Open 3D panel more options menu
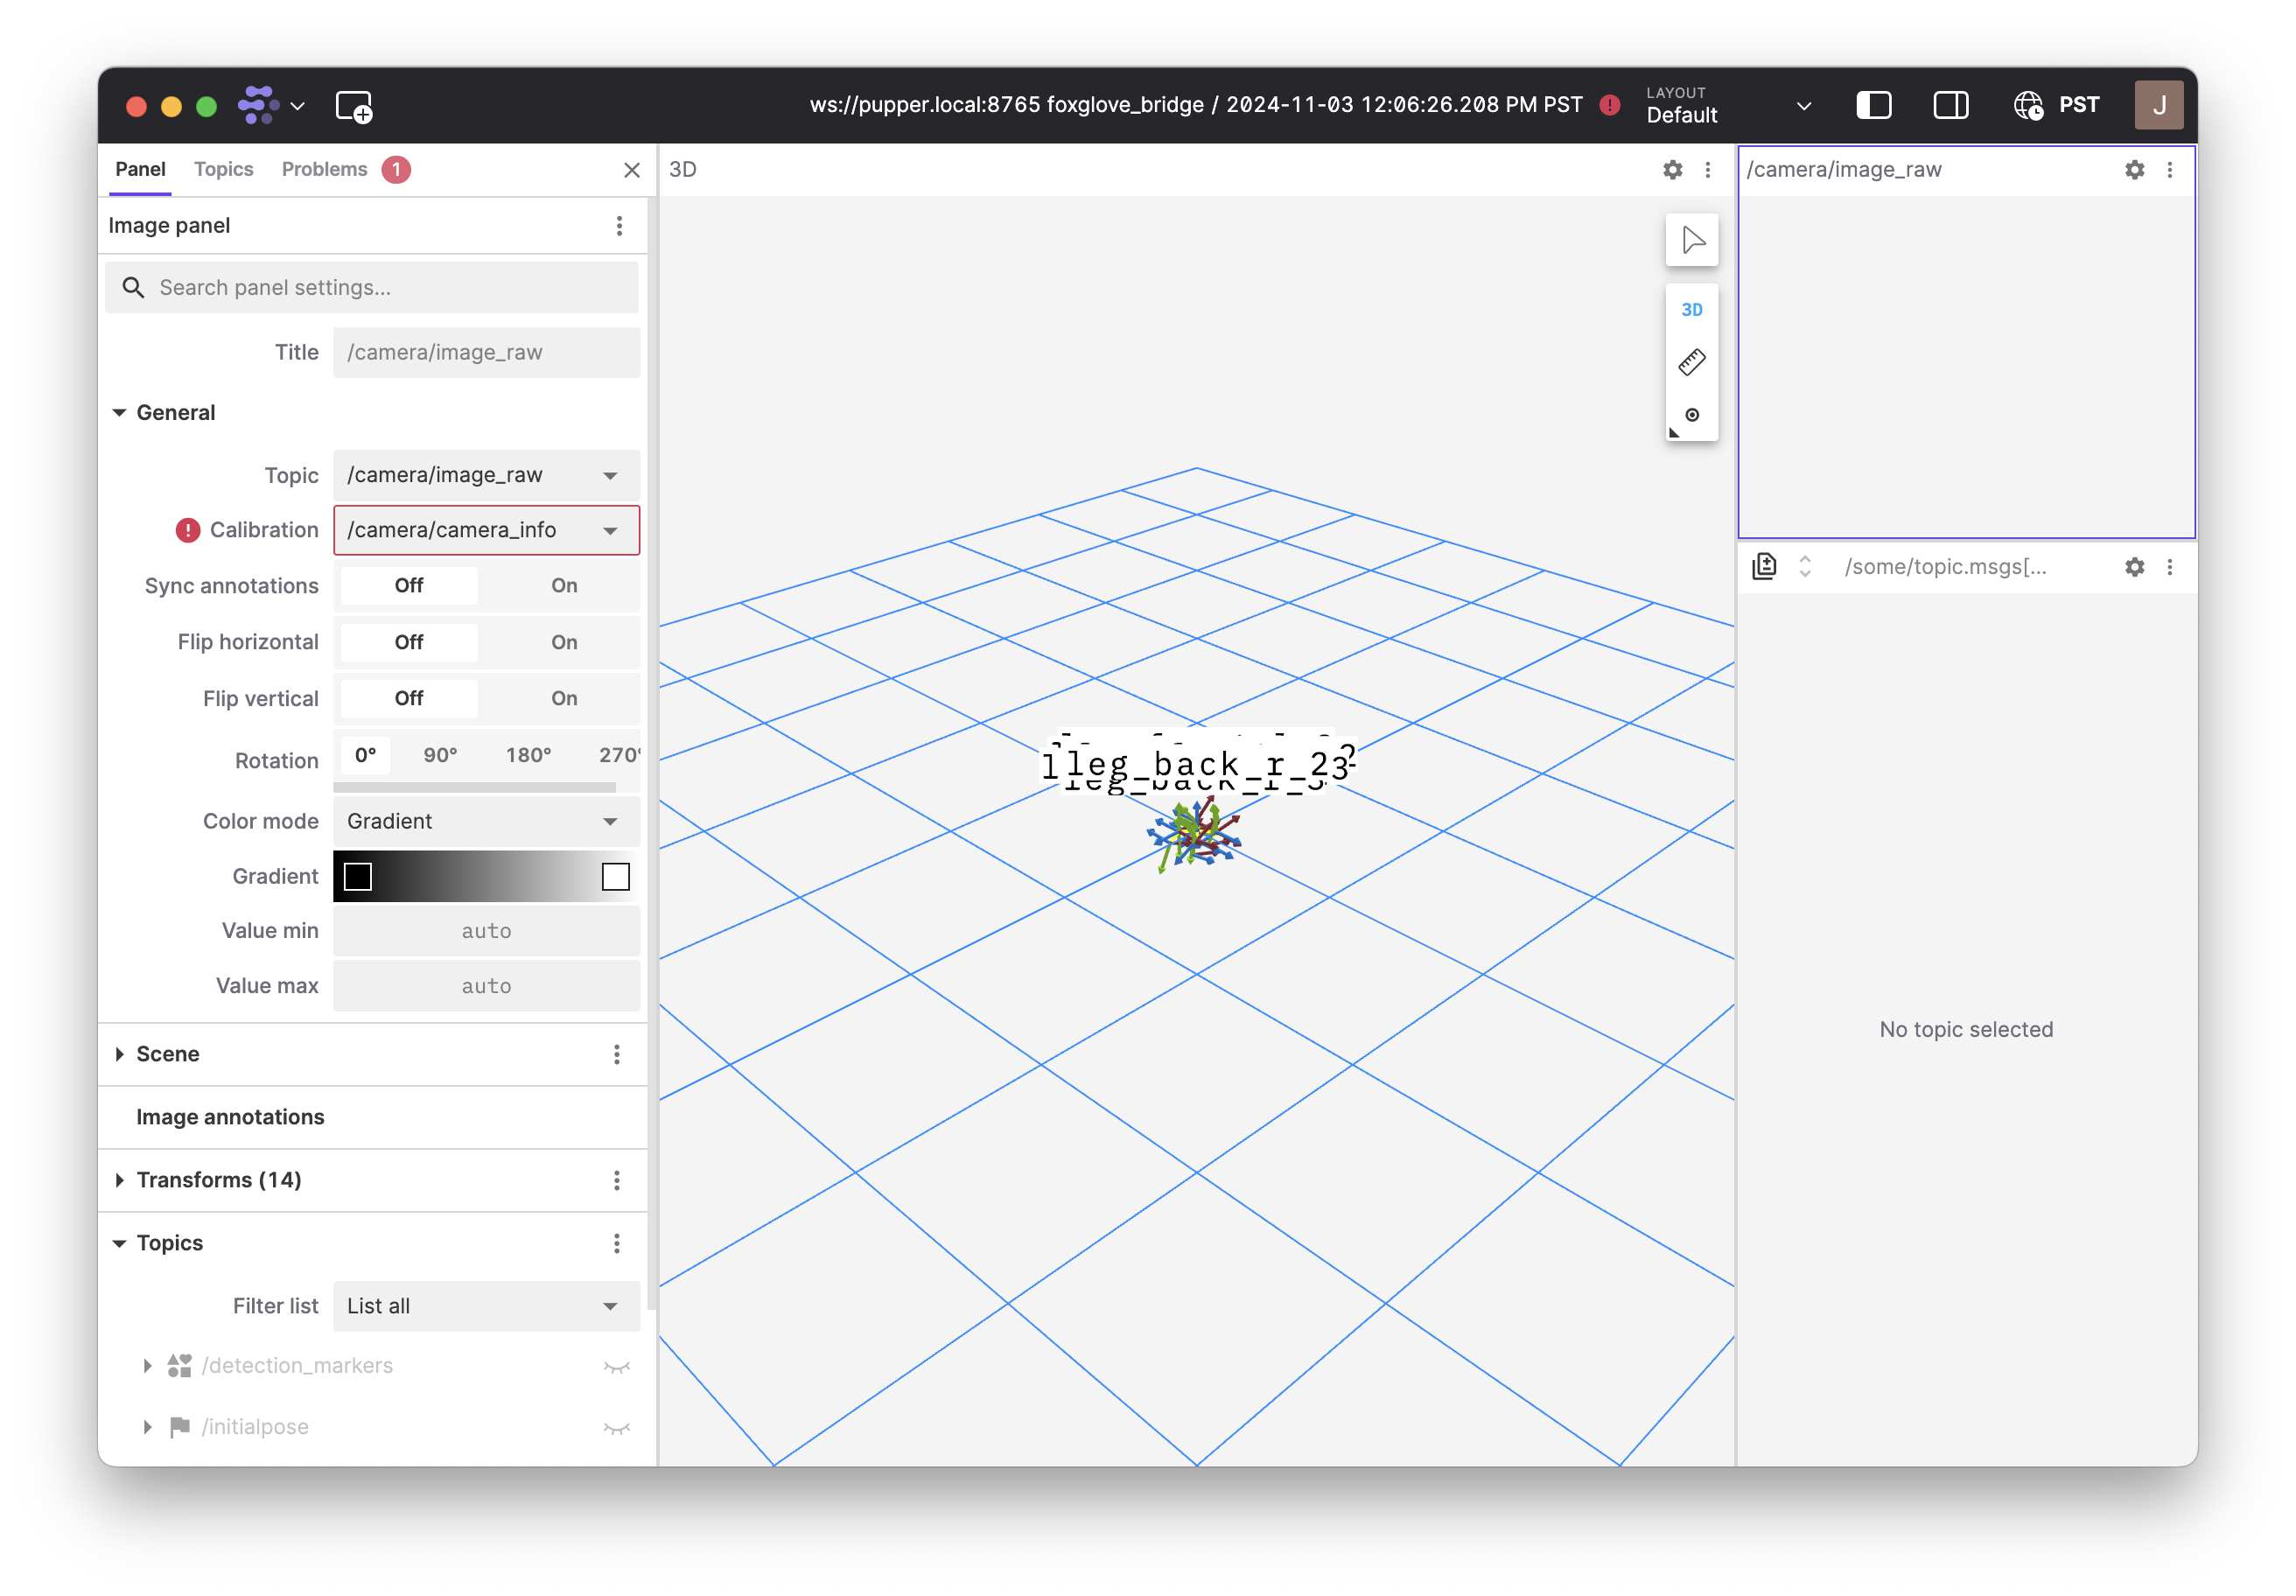Screen dimensions: 2296x1596 (x=1707, y=170)
